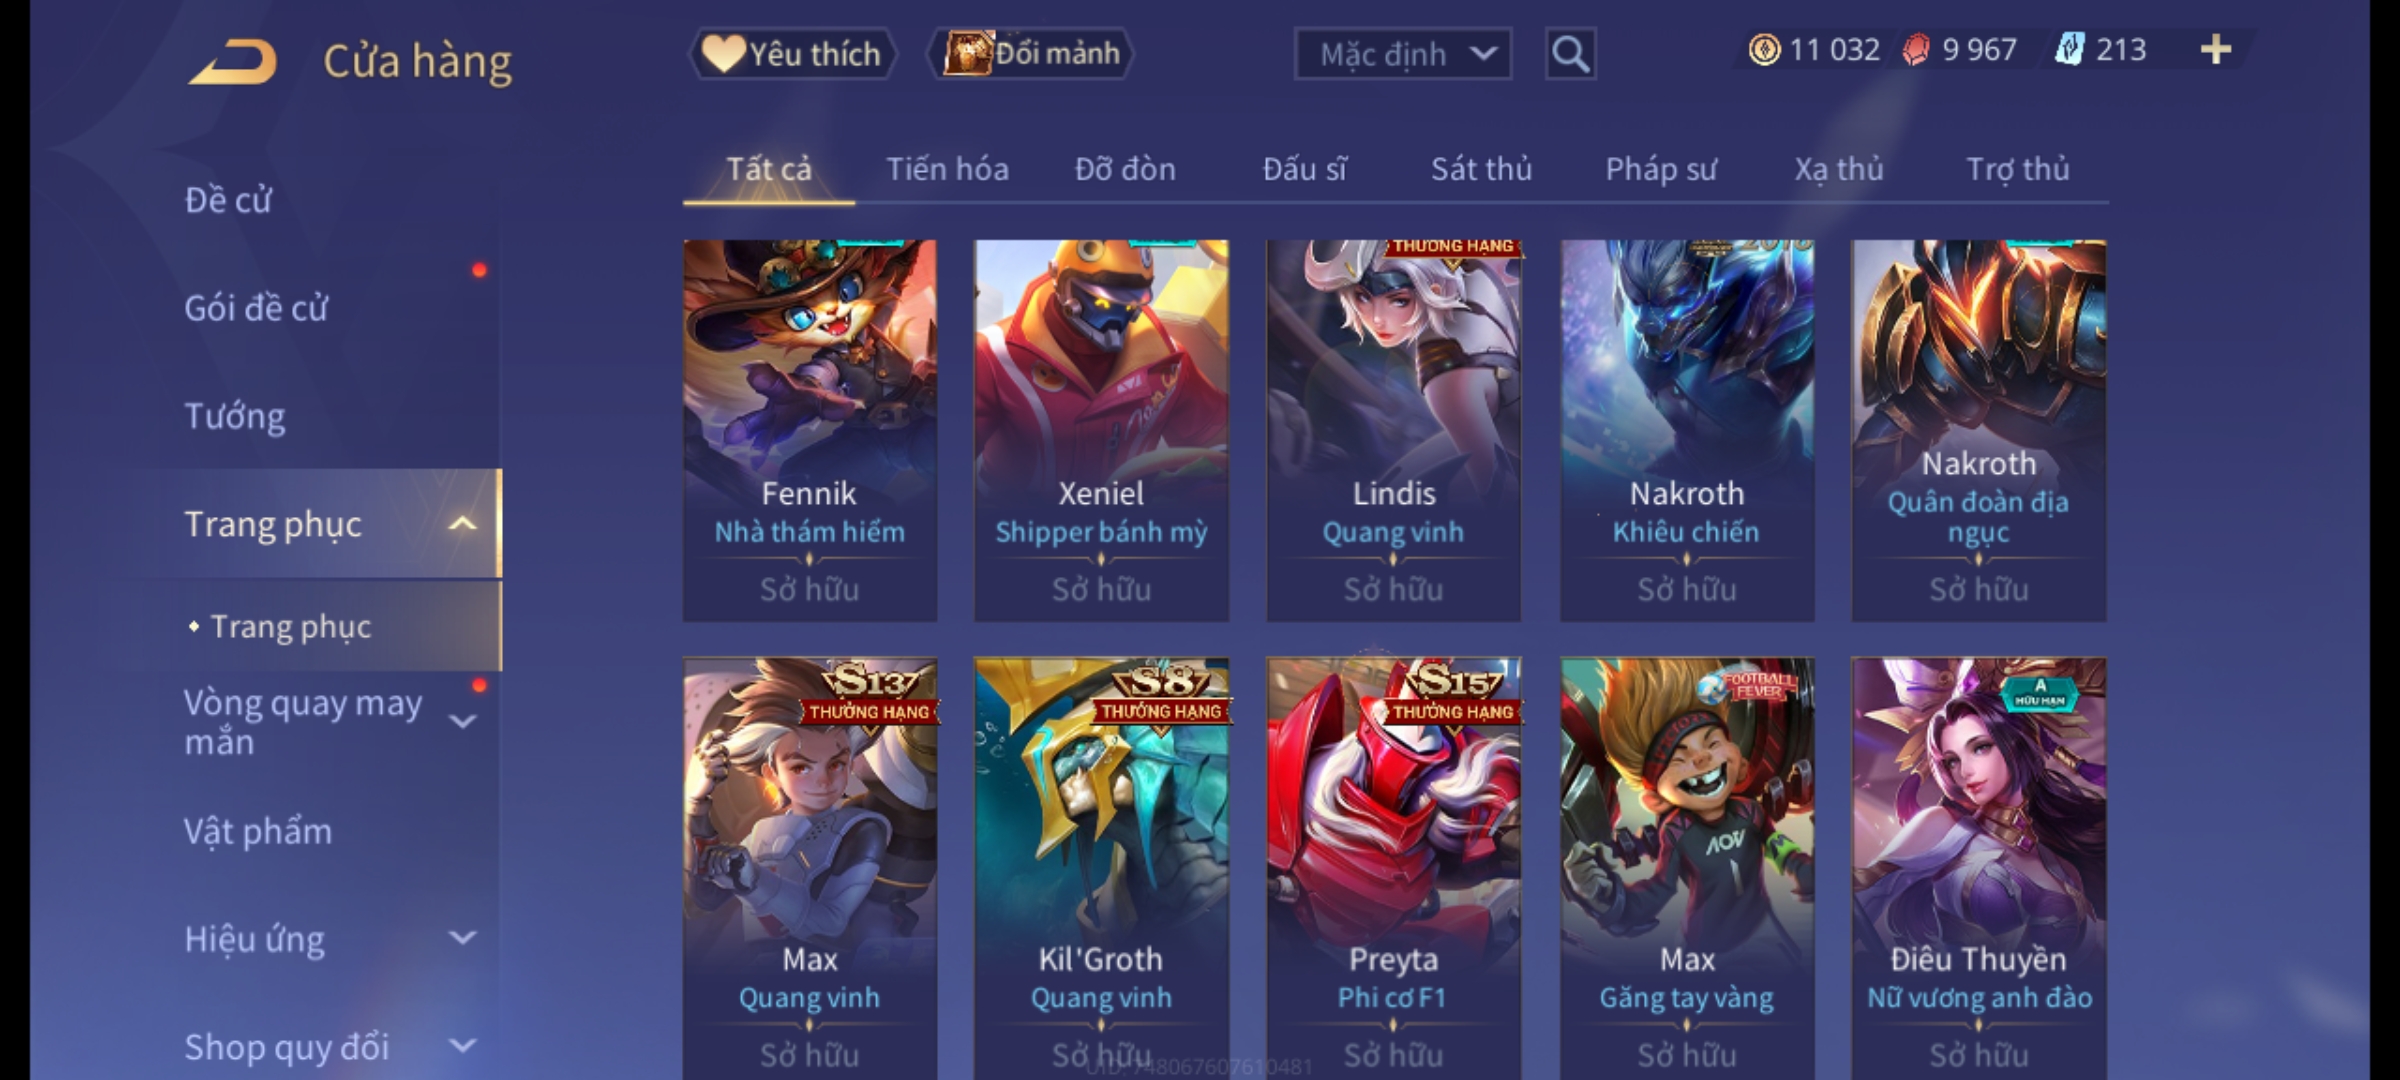The height and width of the screenshot is (1080, 2400).
Task: Switch to the Sát thủ tab
Action: pos(1481,169)
